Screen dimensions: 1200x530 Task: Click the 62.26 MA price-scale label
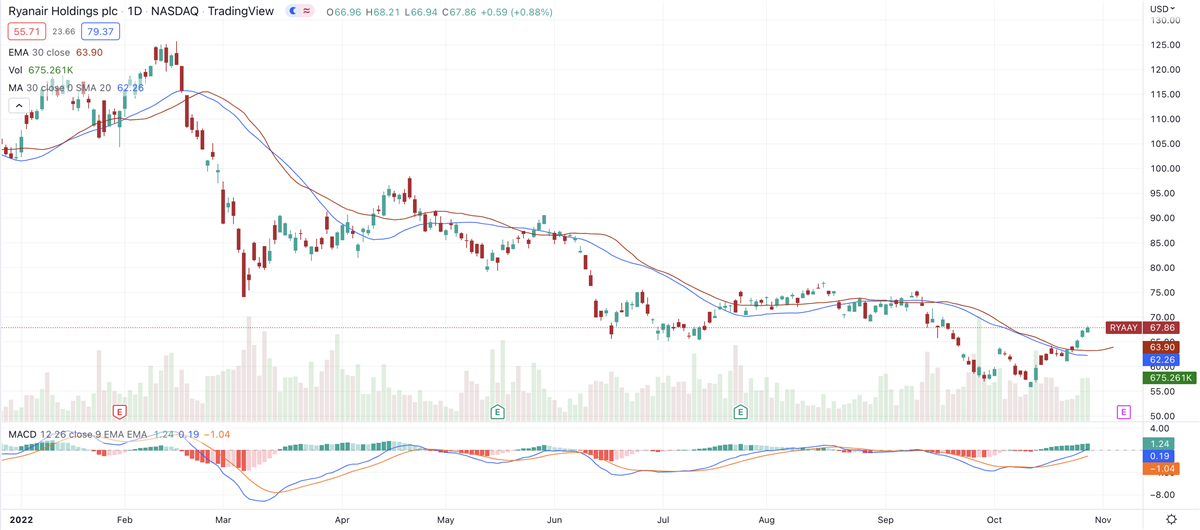(1163, 359)
